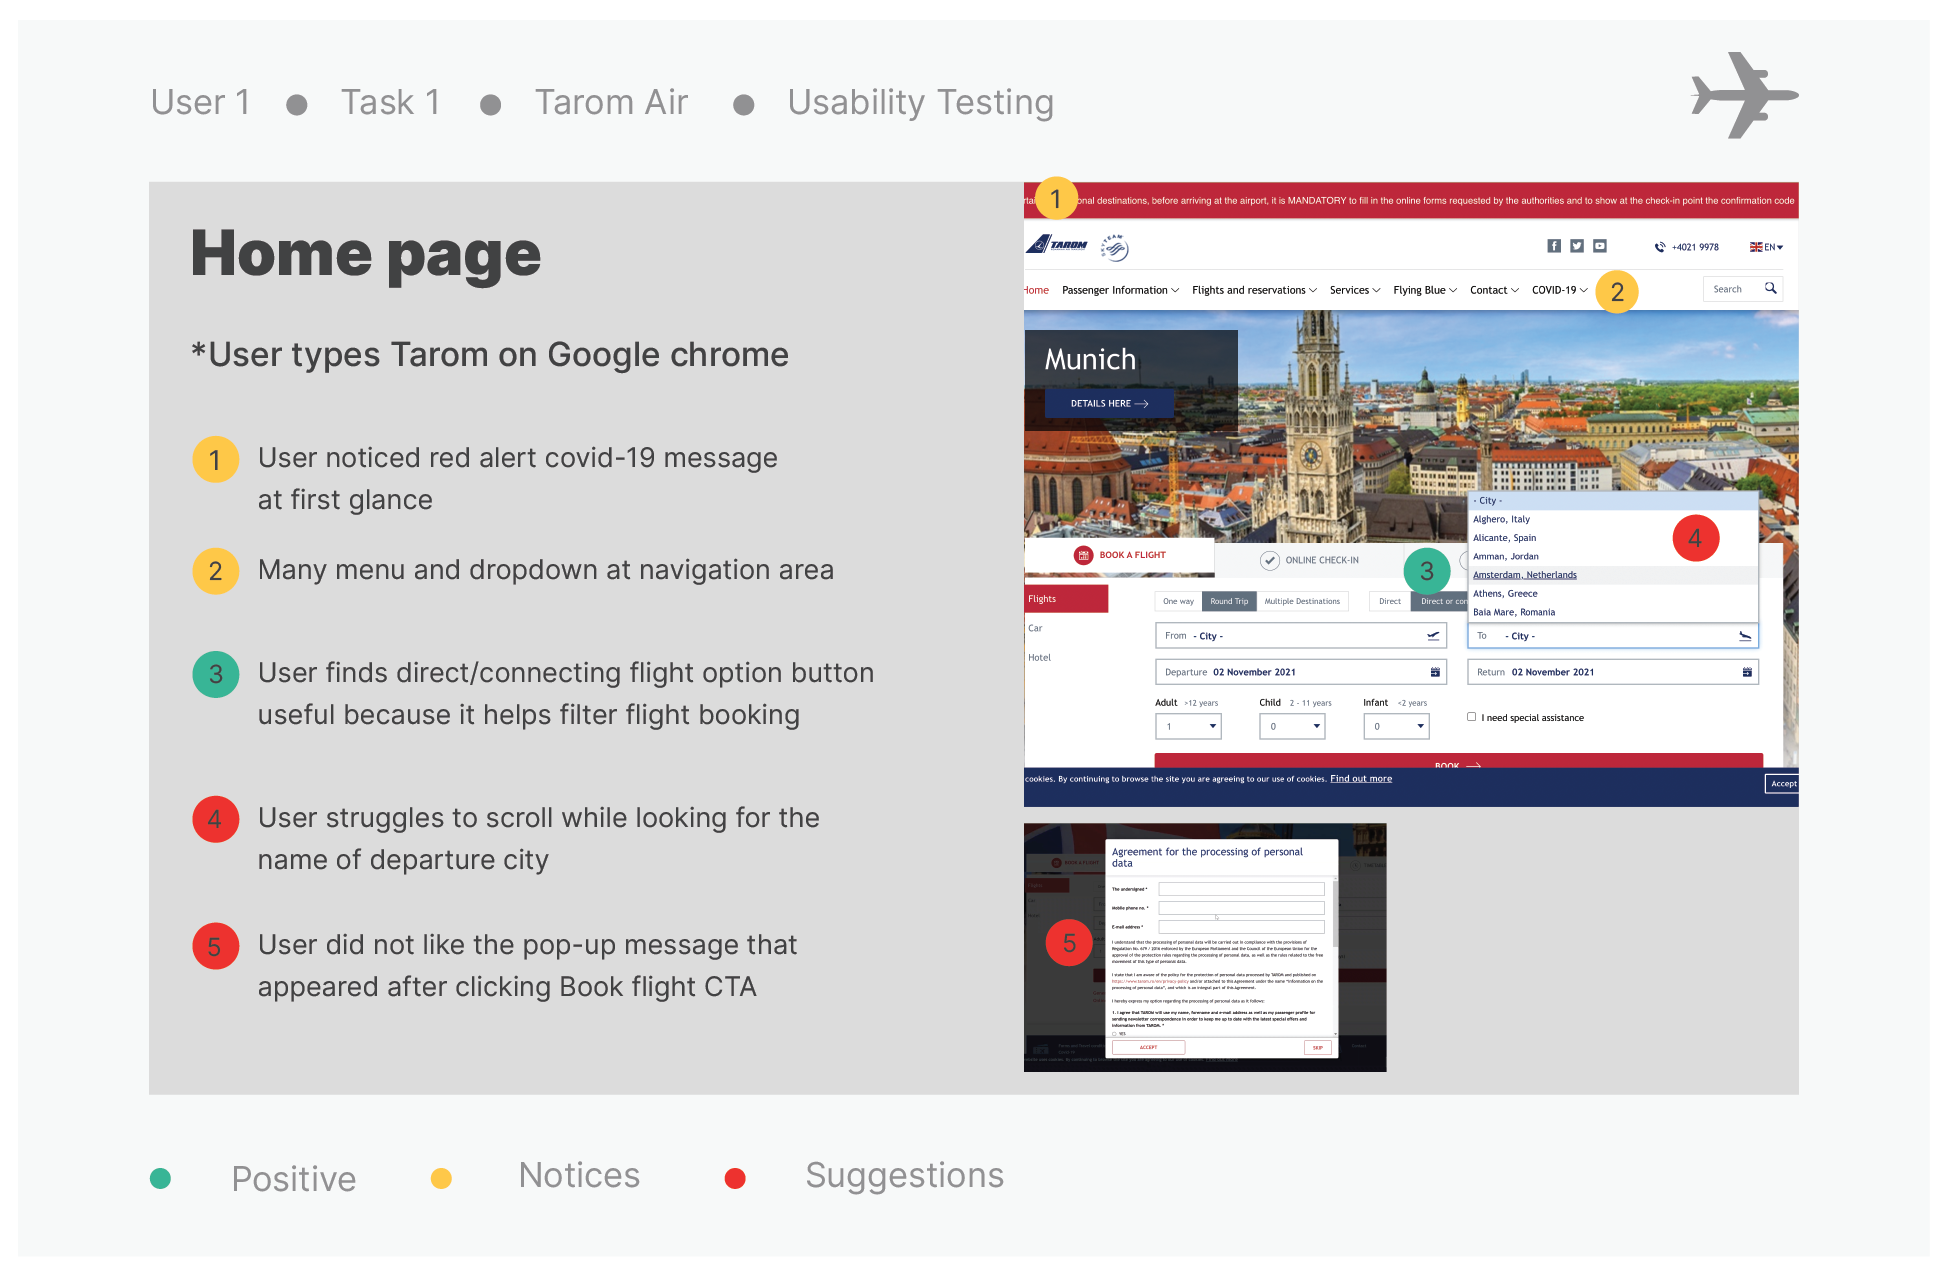Select the YES radio button in agreement popup
The width and height of the screenshot is (1948, 1276).
pos(1115,1034)
